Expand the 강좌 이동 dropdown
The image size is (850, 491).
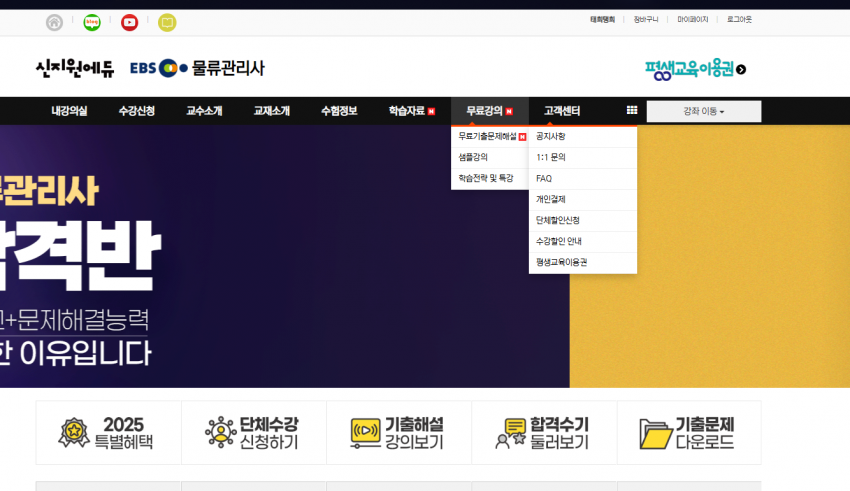tap(704, 111)
